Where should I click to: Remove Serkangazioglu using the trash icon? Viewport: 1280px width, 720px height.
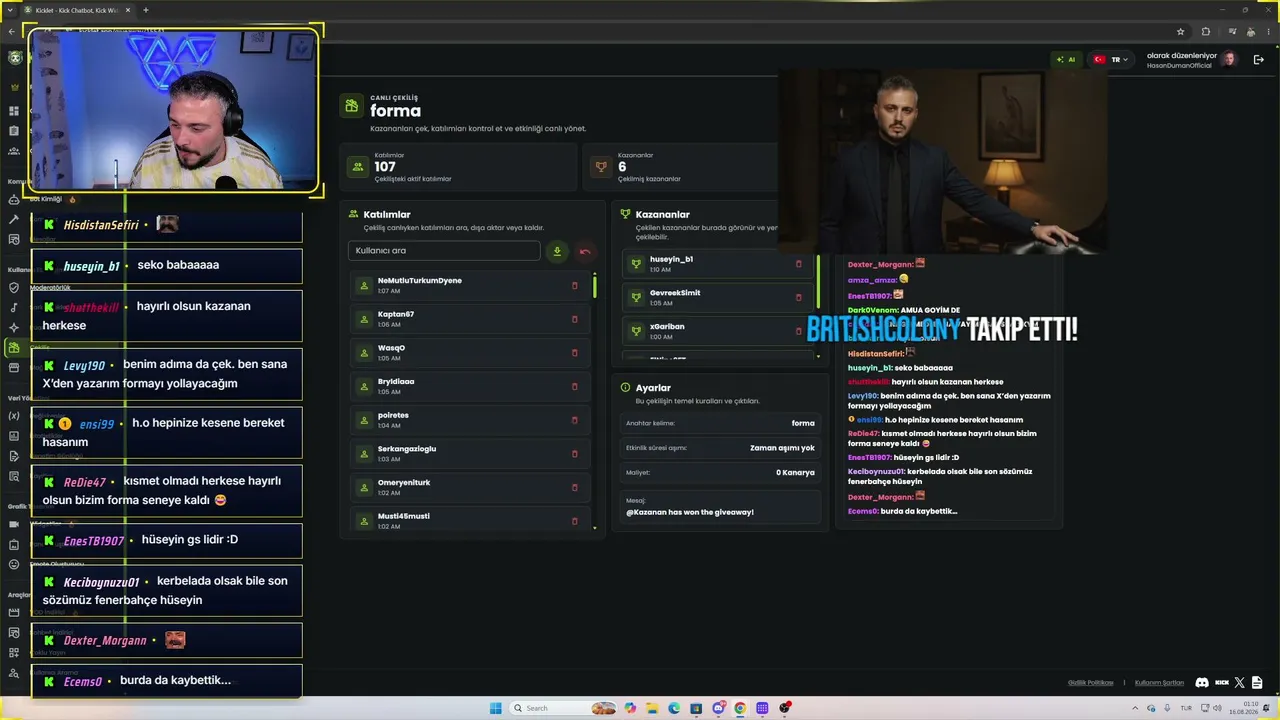(574, 453)
